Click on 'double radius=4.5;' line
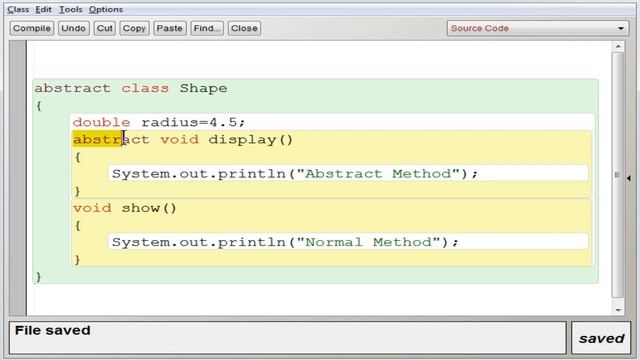This screenshot has height=360, width=640. click(x=159, y=122)
